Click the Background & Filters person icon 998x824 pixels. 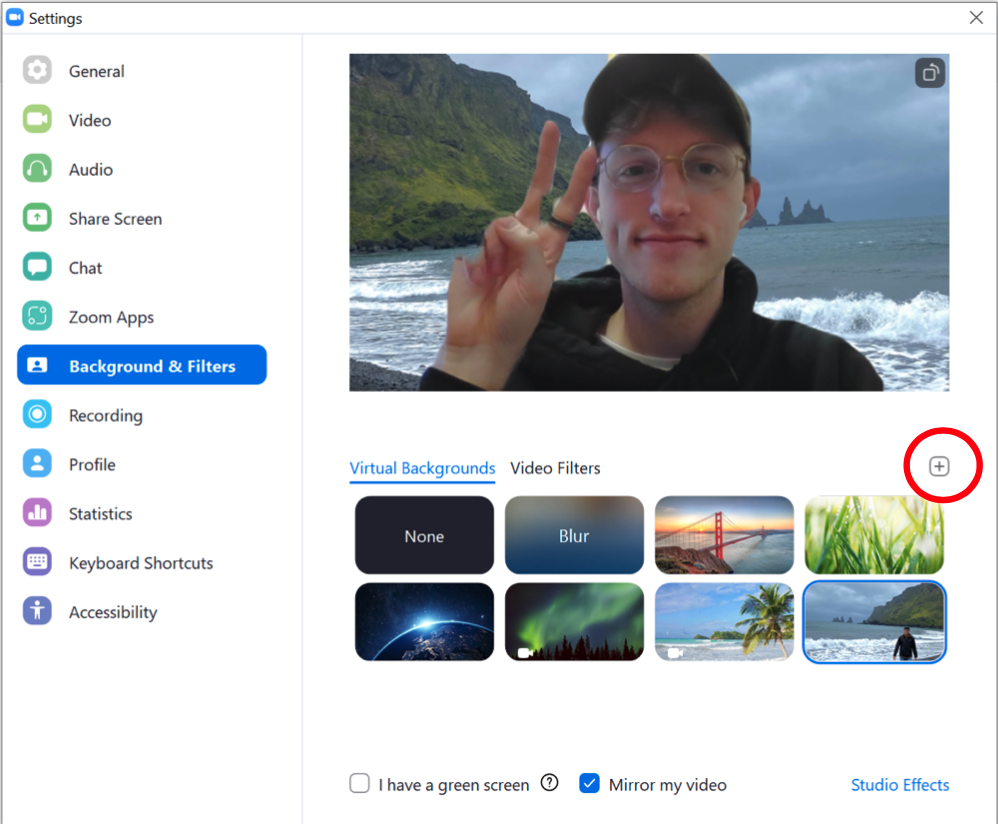point(37,365)
